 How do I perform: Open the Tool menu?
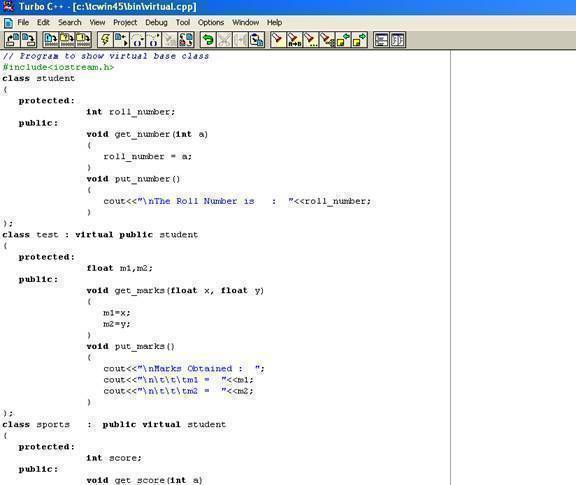click(183, 22)
